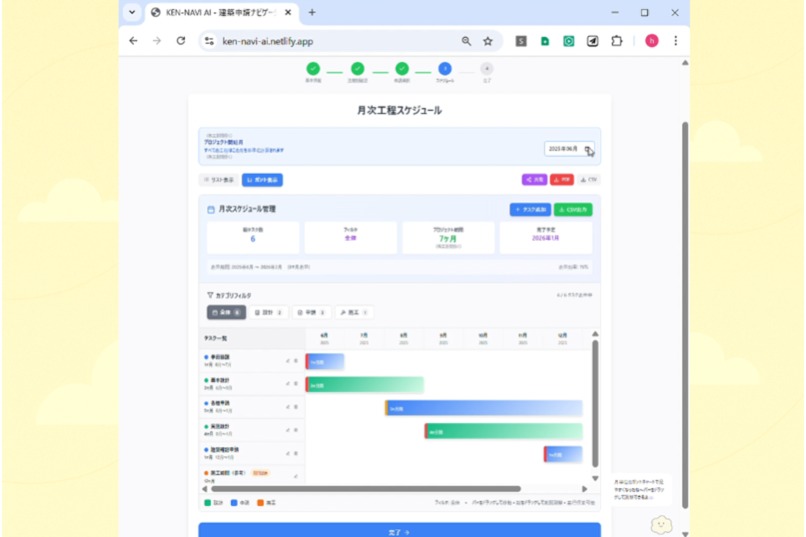Click the purple 共有 share button

tap(535, 179)
